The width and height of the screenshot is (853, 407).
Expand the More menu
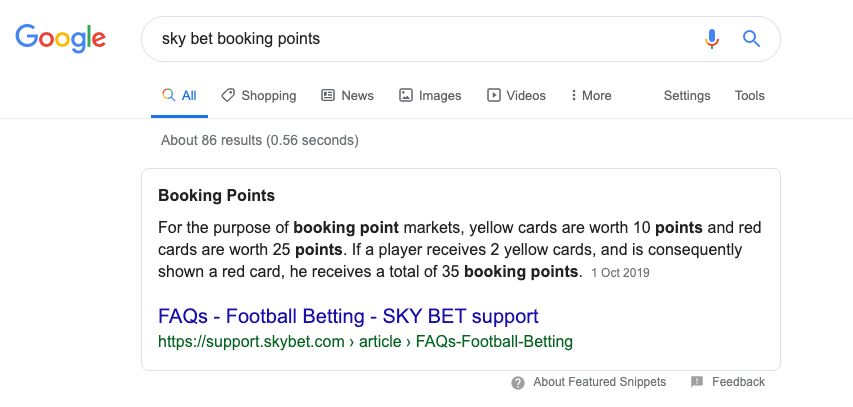coord(591,95)
